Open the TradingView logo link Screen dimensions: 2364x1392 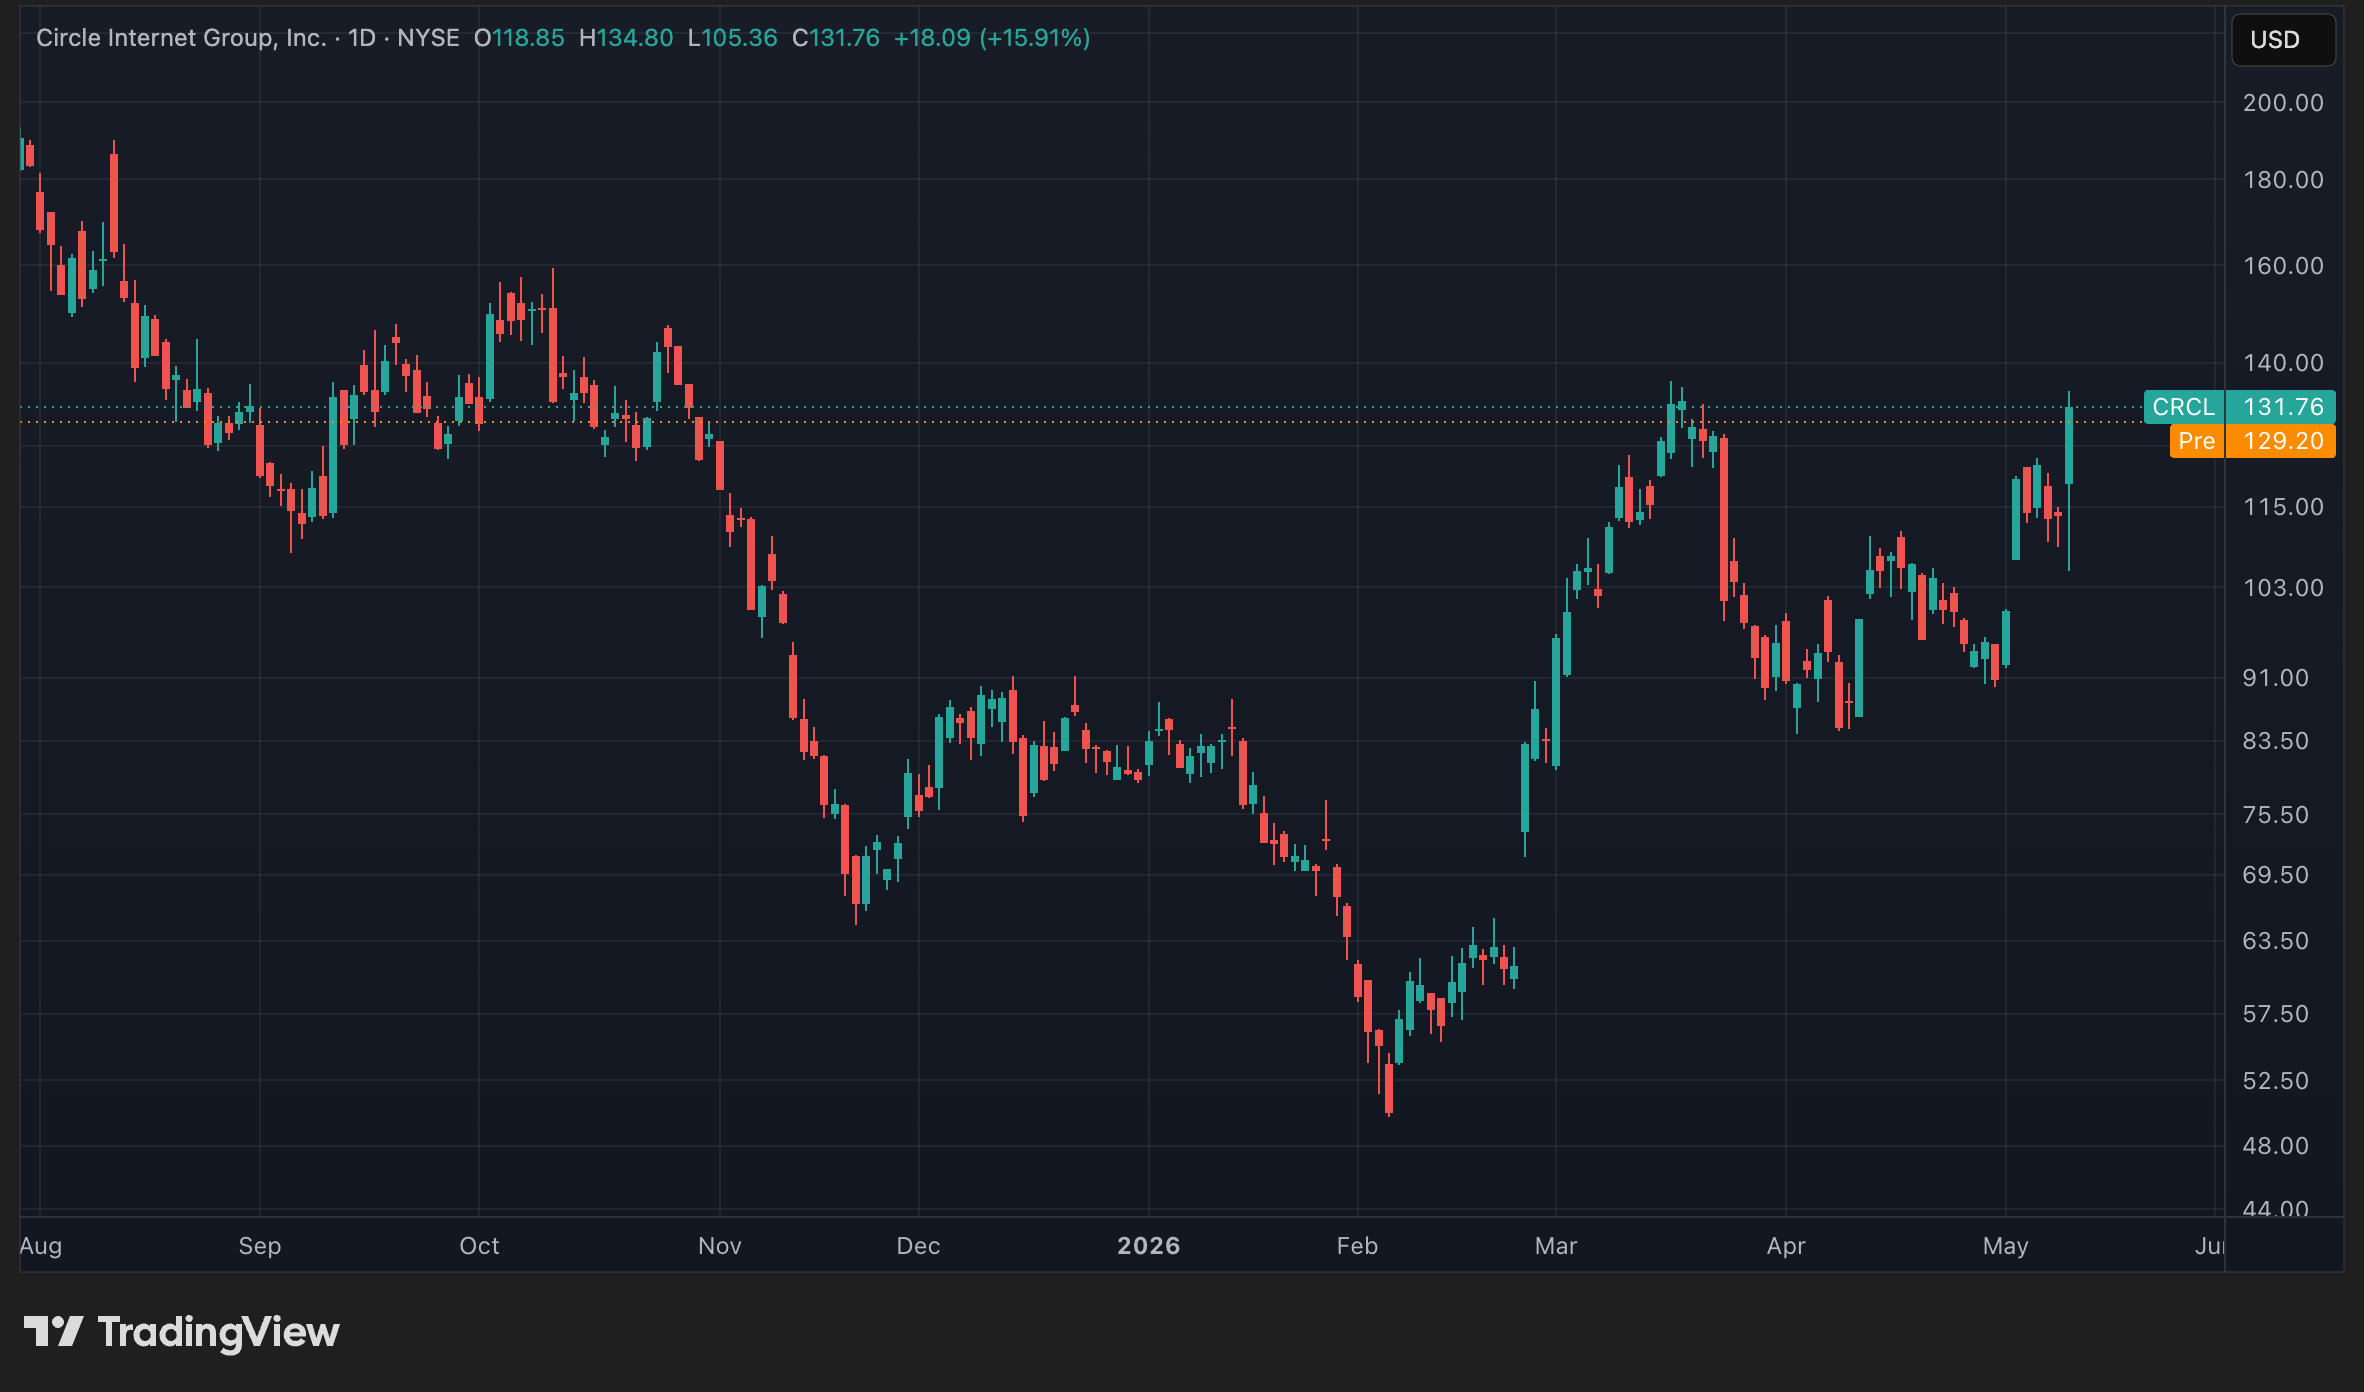coord(182,1332)
